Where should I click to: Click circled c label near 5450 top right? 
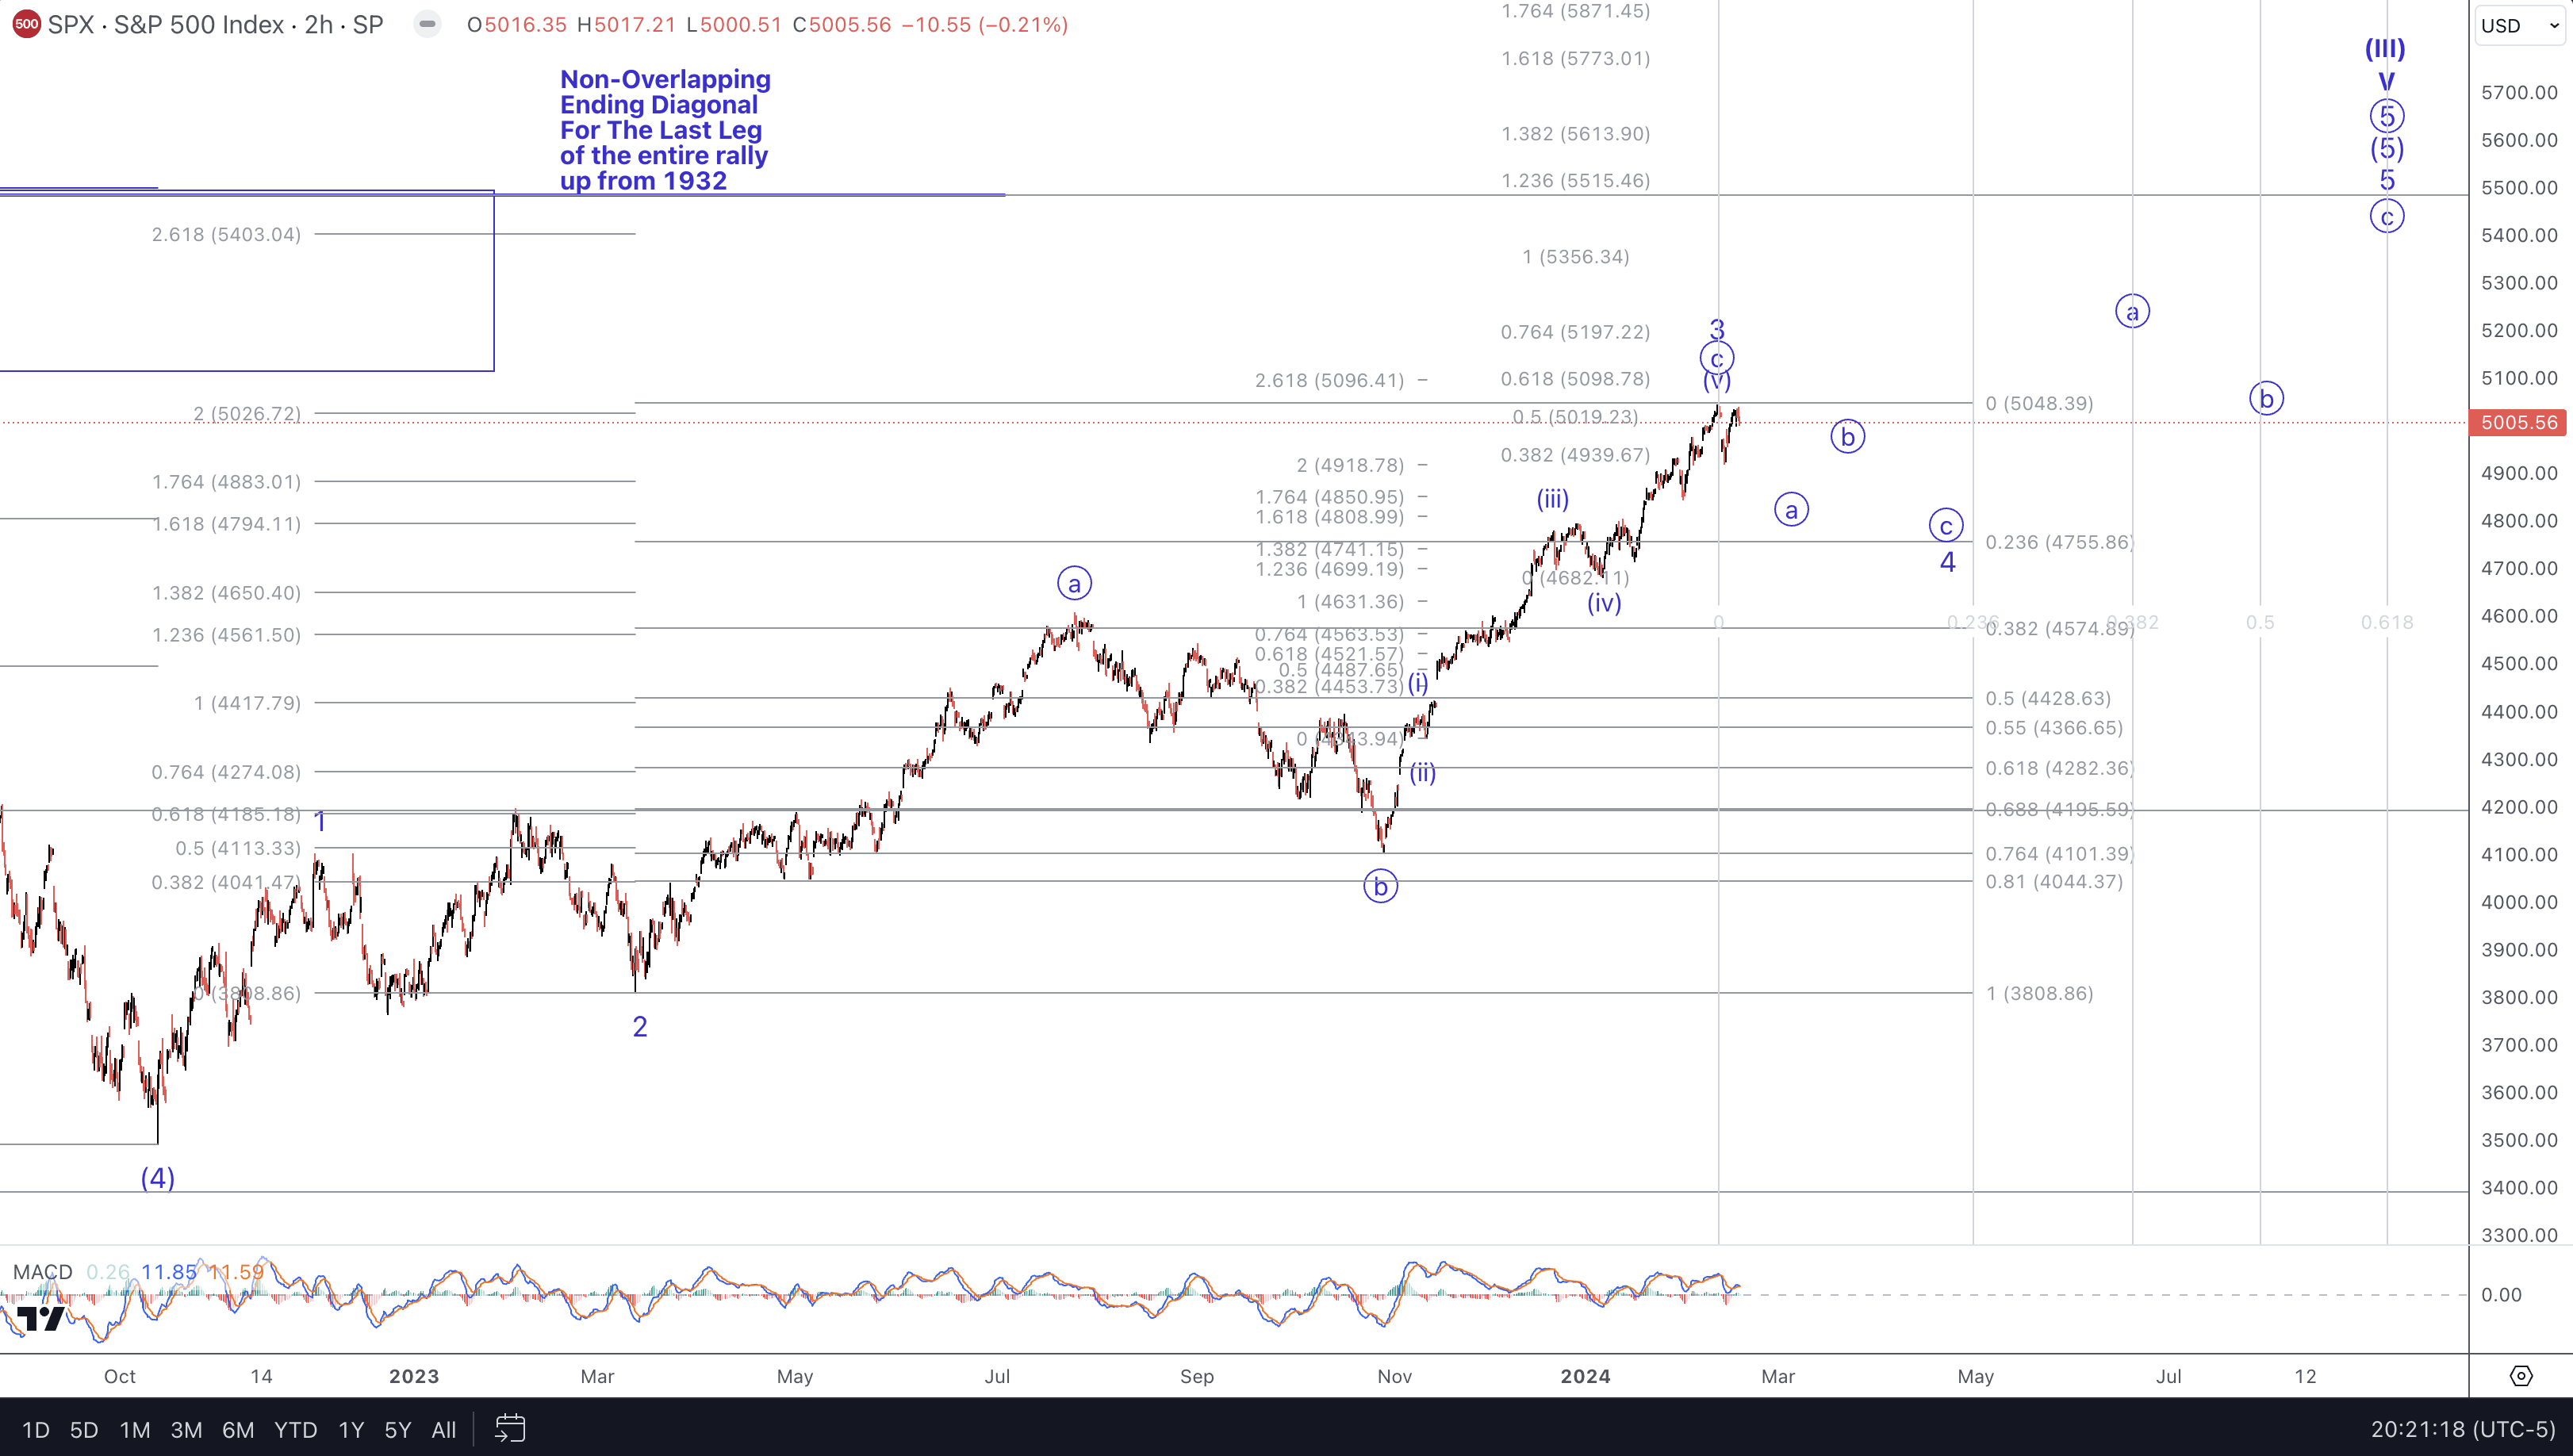(x=2387, y=216)
